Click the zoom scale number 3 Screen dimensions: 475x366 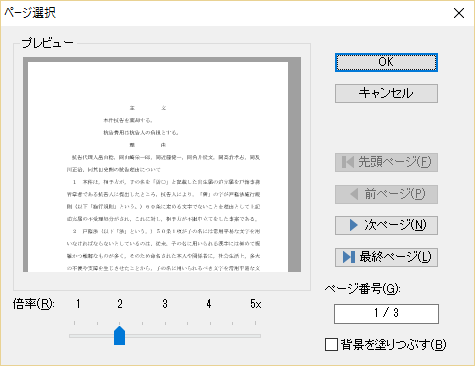pyautogui.click(x=165, y=304)
